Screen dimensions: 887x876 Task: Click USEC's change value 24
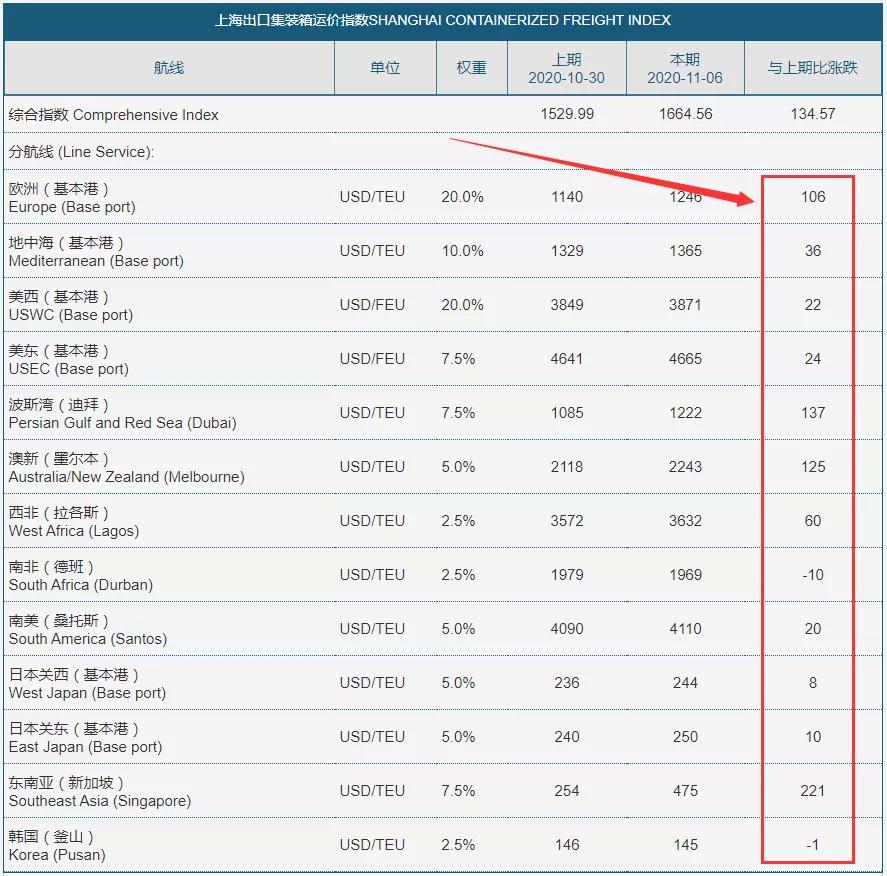click(x=813, y=359)
